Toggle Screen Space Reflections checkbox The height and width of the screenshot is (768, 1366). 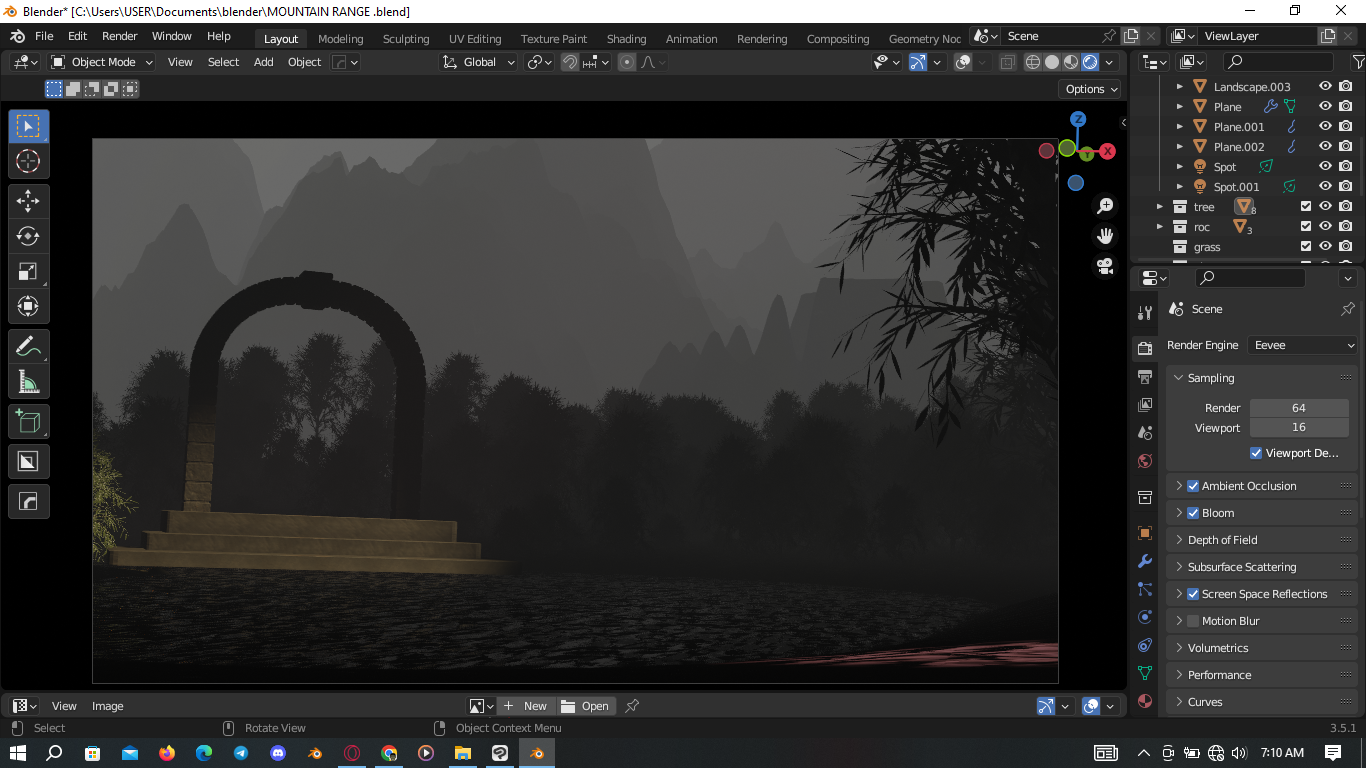[1193, 594]
